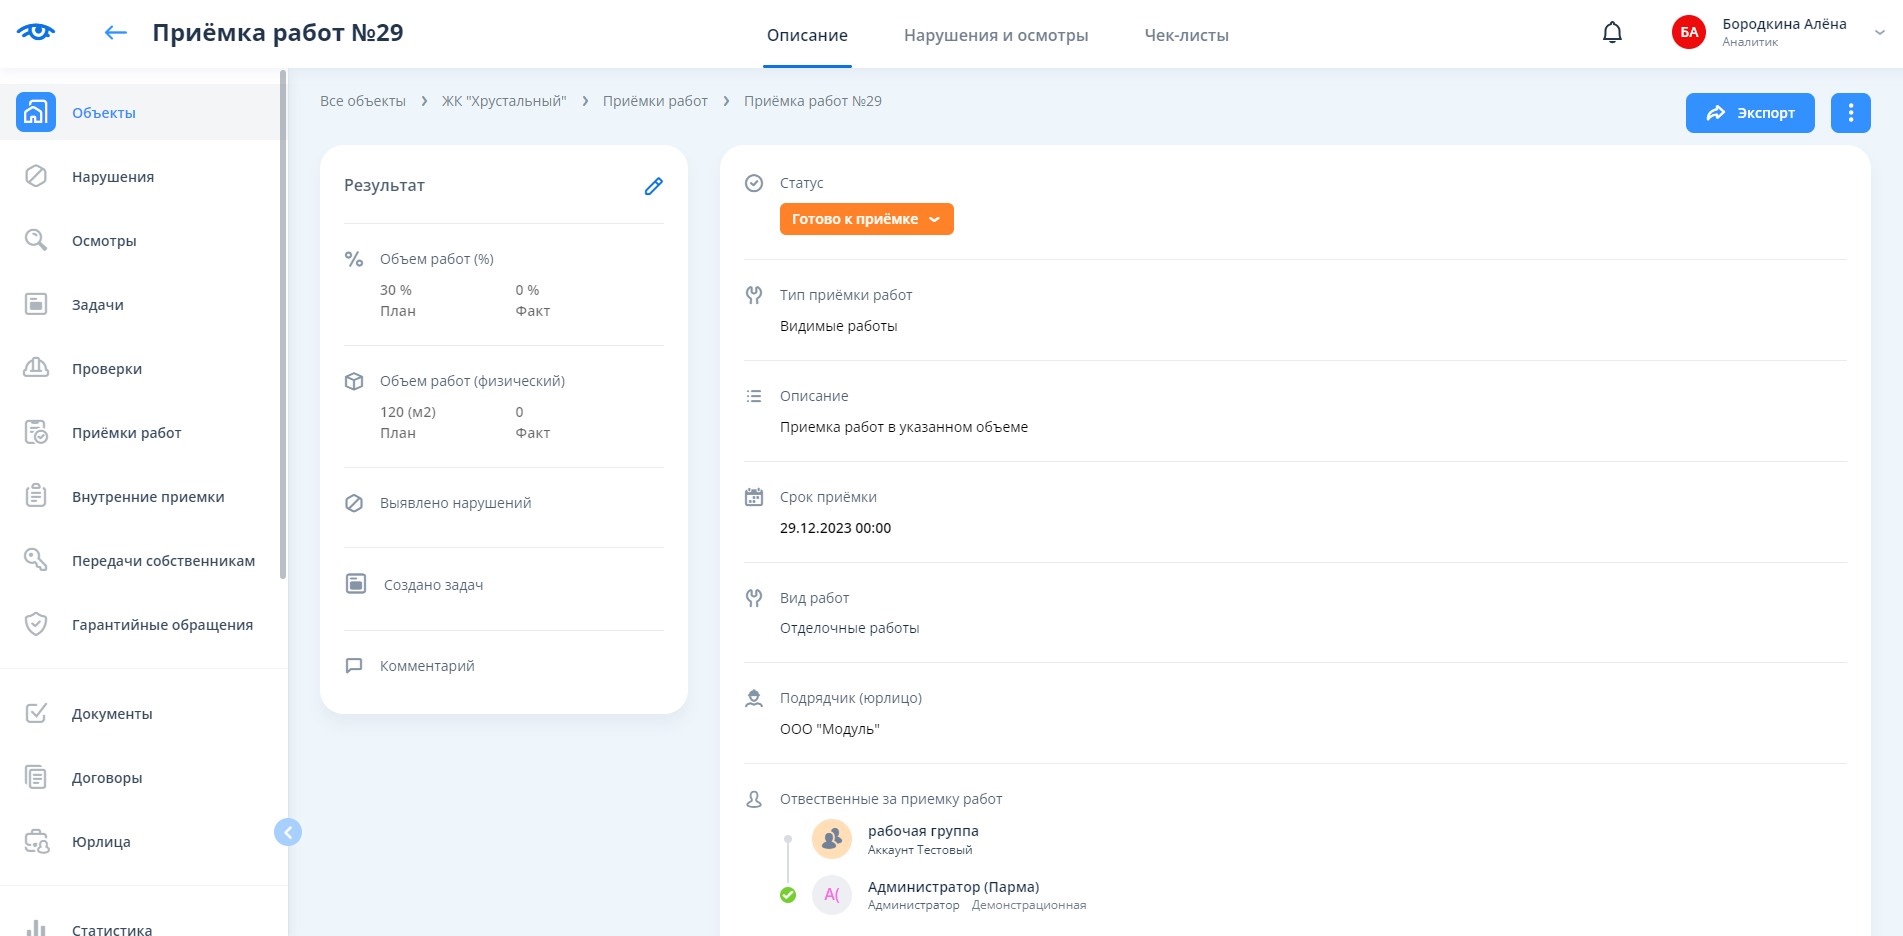The width and height of the screenshot is (1903, 936).
Task: Switch to Чек-листы tab
Action: click(x=1186, y=36)
